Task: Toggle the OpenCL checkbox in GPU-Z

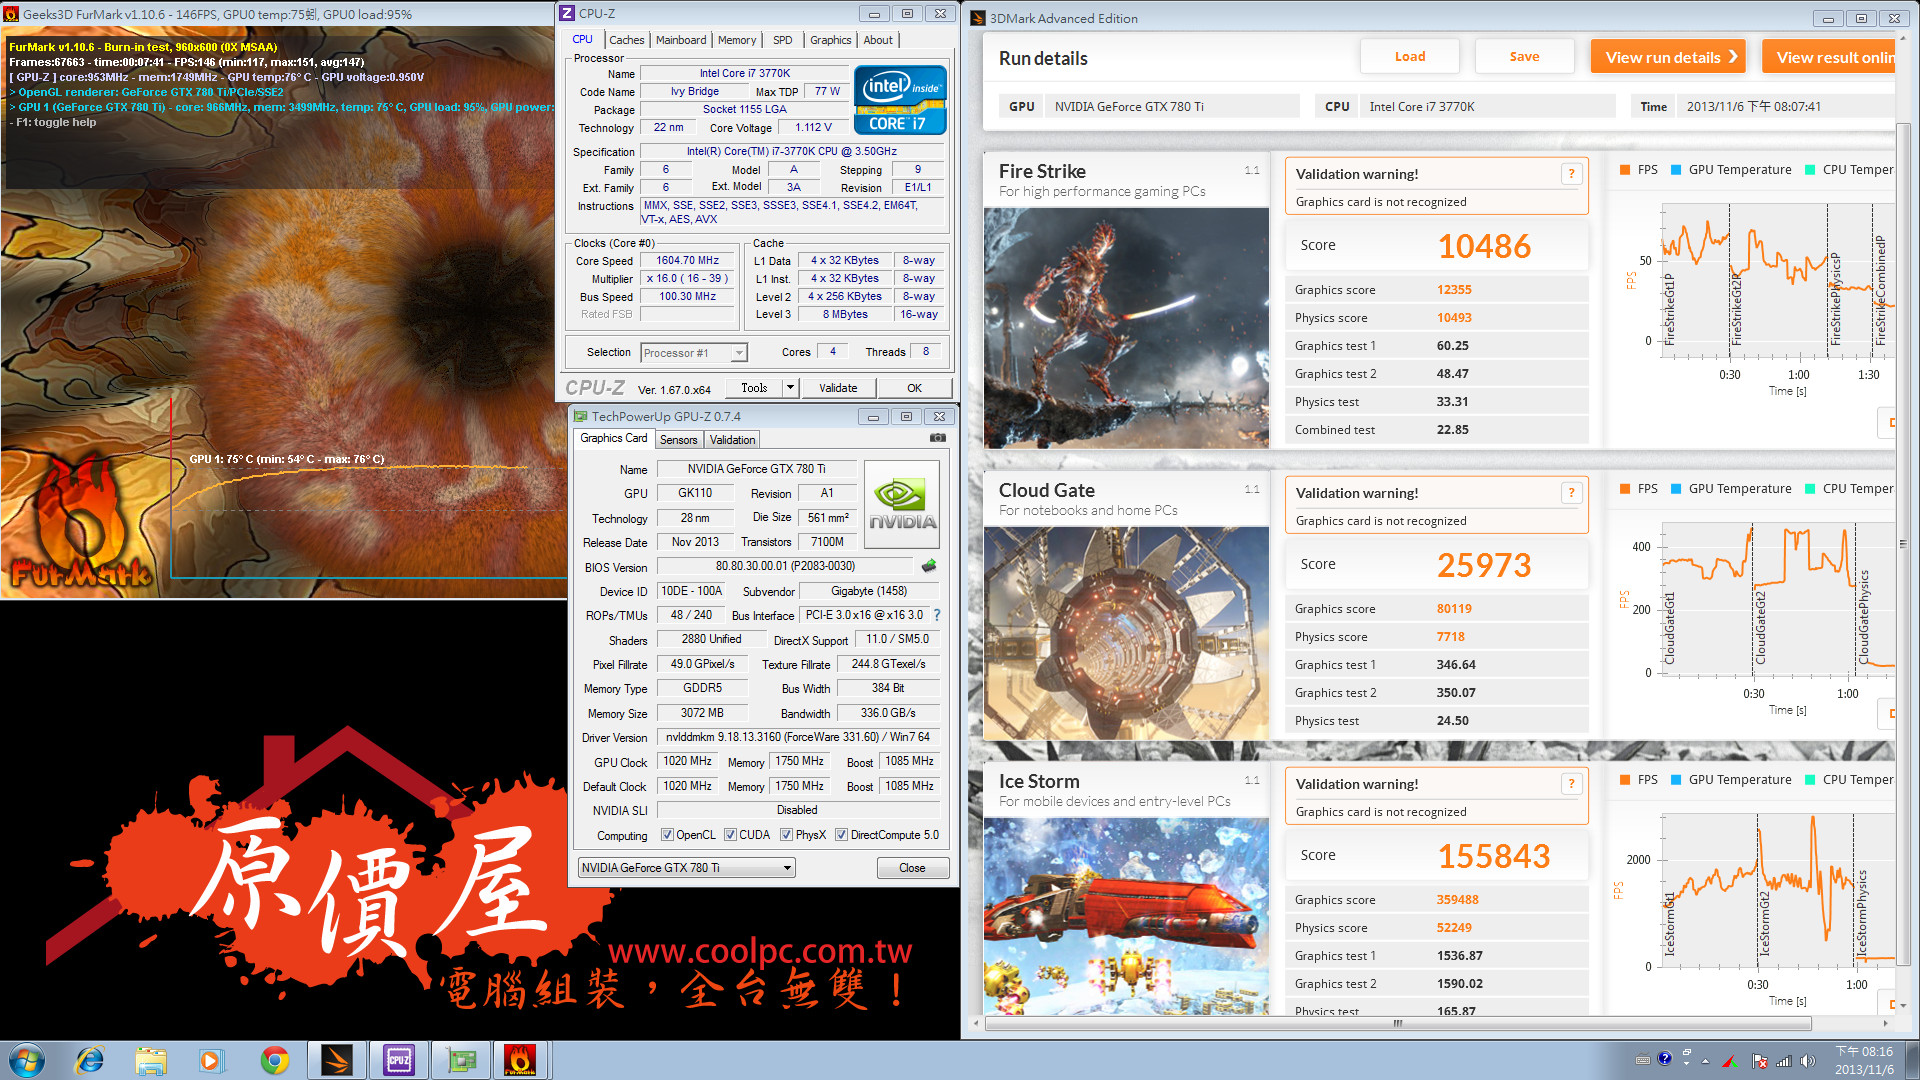Action: pos(667,835)
